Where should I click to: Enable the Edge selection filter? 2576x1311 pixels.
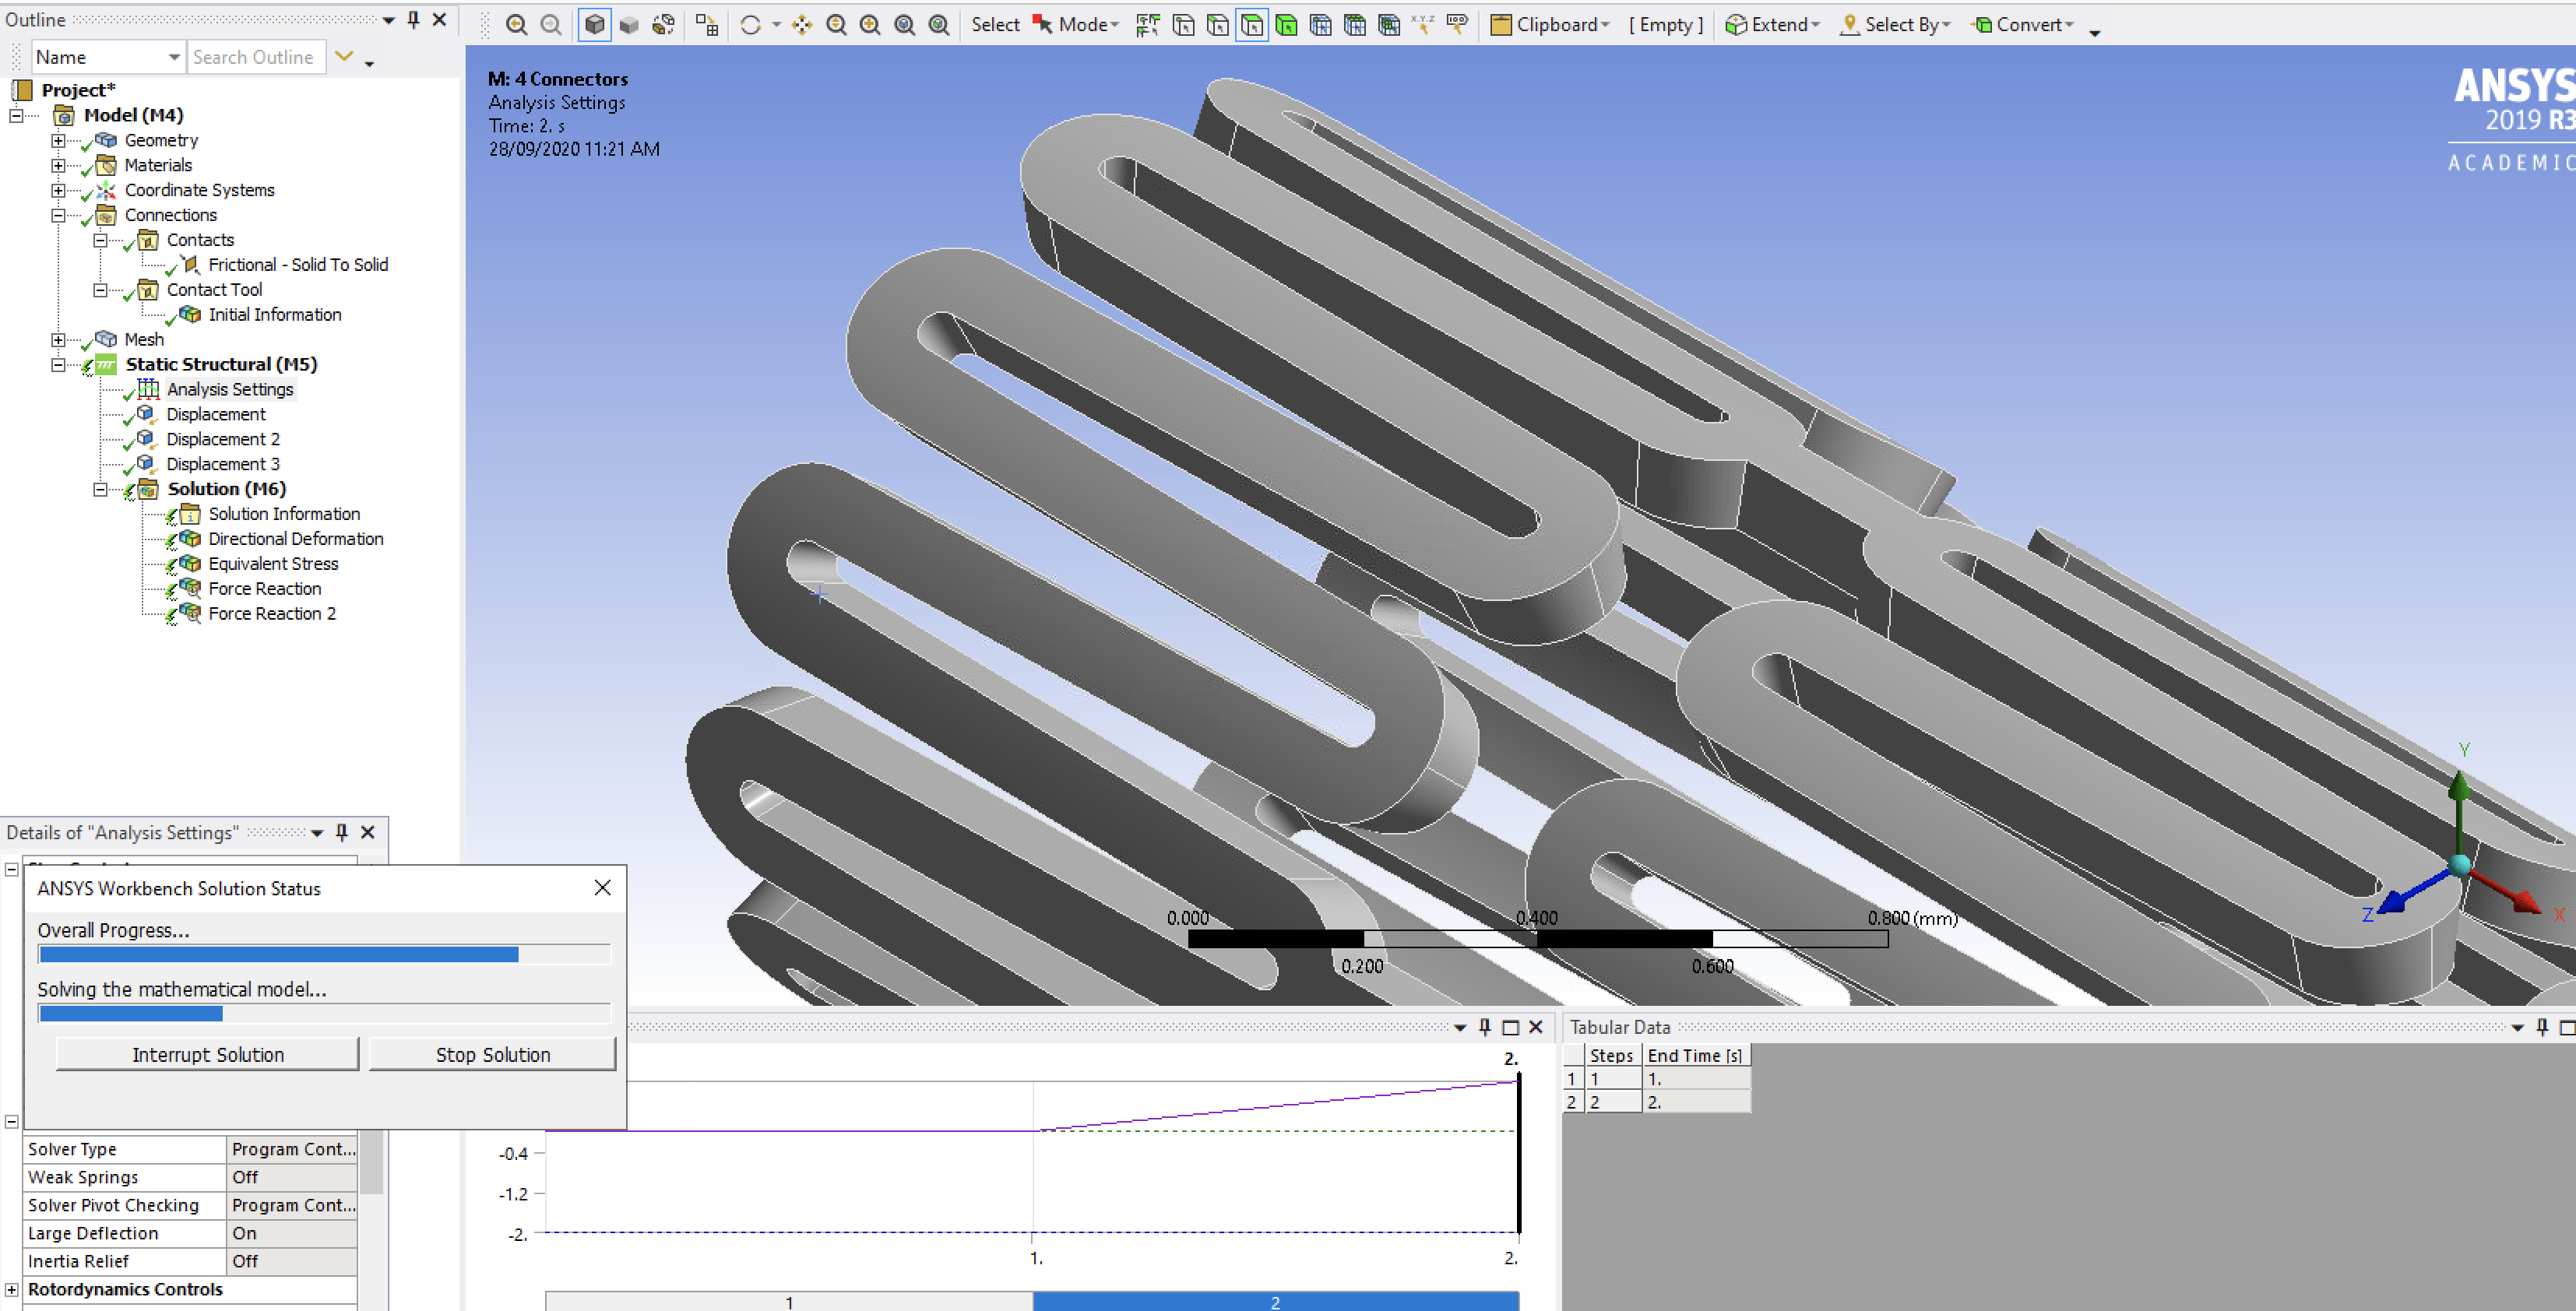1217,25
